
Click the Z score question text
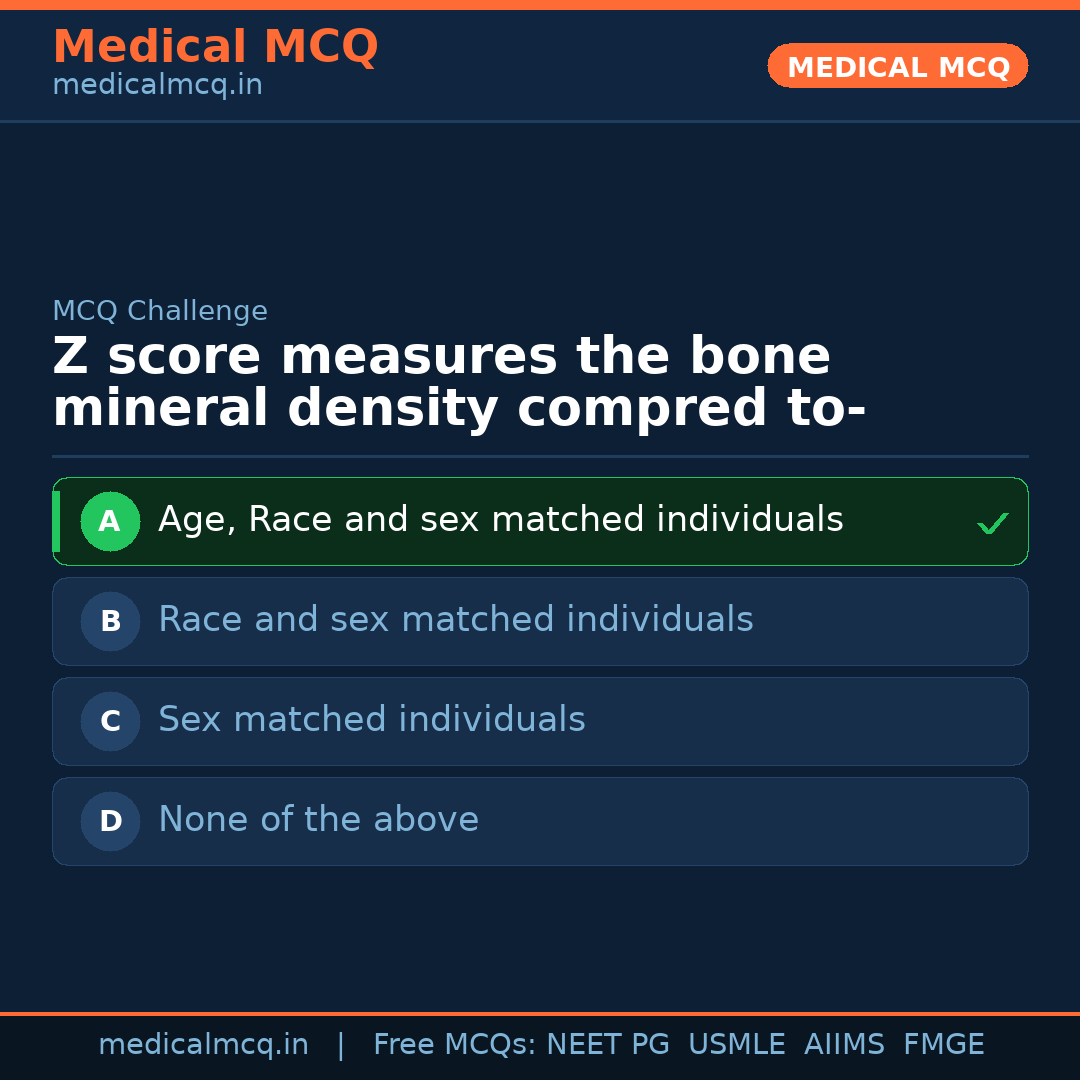click(458, 383)
